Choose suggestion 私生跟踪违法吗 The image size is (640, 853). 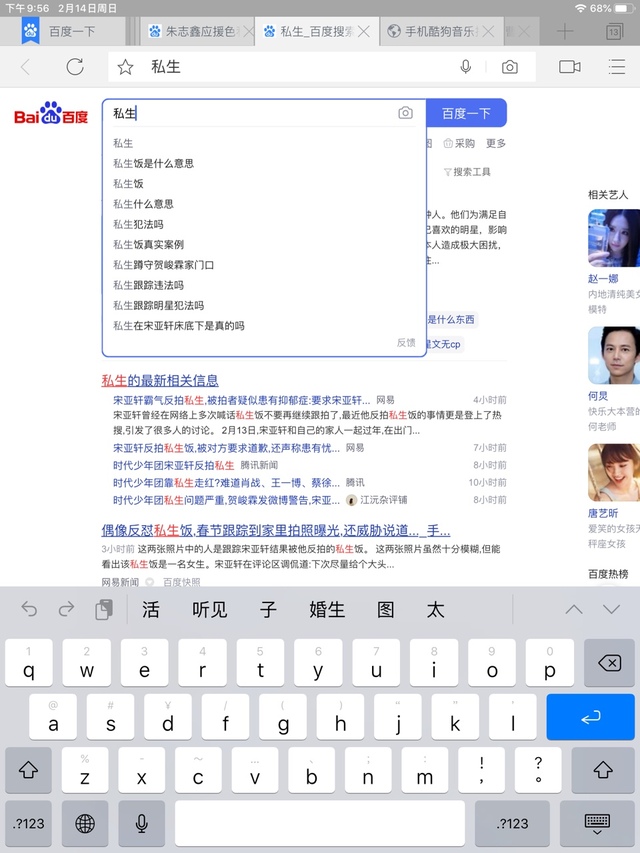point(149,285)
